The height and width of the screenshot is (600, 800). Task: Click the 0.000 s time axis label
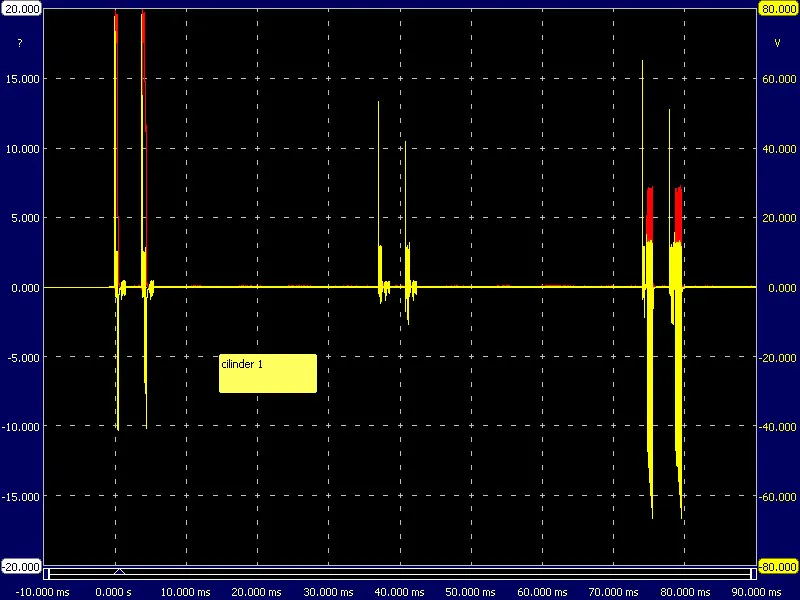point(113,592)
